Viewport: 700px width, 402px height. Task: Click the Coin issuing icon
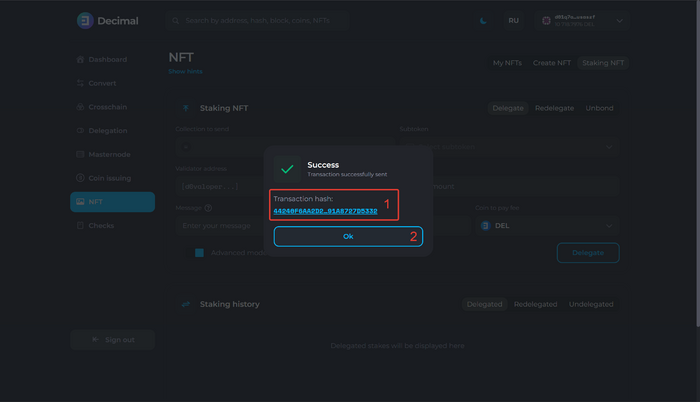click(x=80, y=178)
